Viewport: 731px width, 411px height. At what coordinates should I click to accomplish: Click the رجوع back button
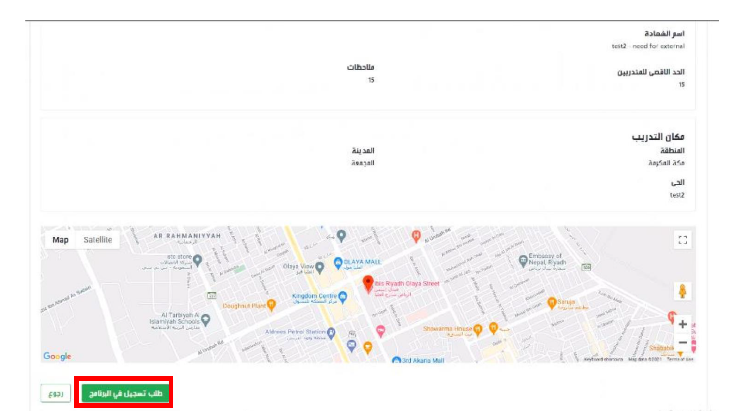coord(55,393)
